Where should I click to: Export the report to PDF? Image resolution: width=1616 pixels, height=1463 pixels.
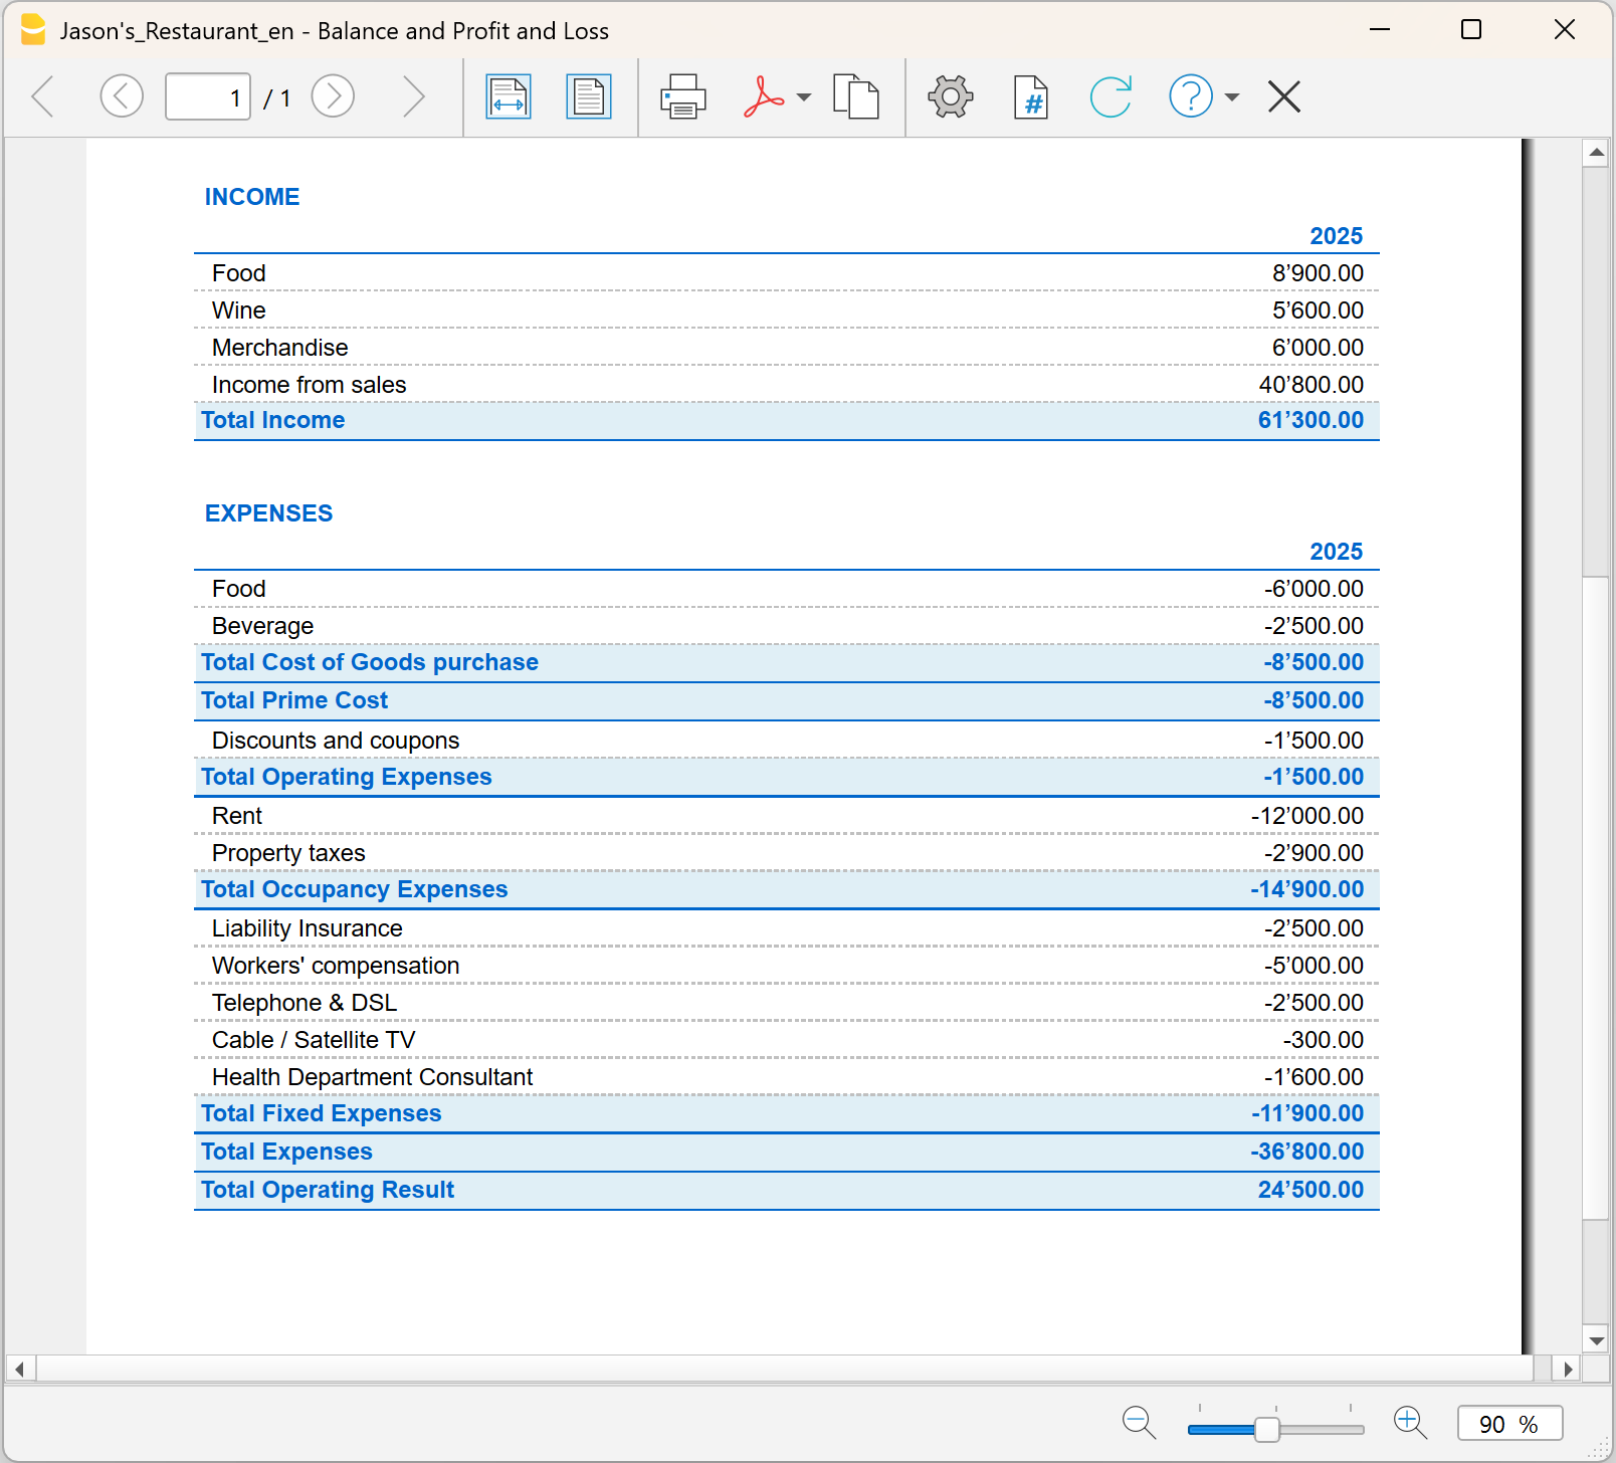pyautogui.click(x=764, y=97)
